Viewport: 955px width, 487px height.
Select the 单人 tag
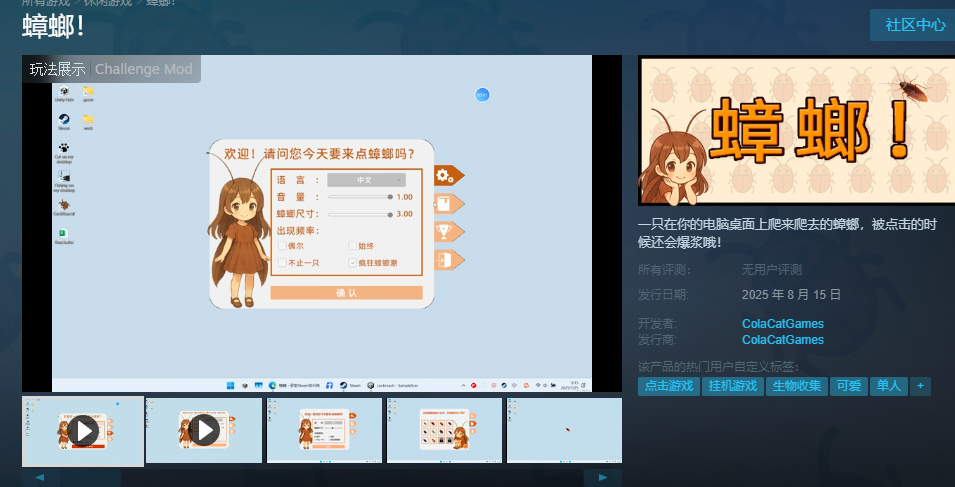(889, 386)
